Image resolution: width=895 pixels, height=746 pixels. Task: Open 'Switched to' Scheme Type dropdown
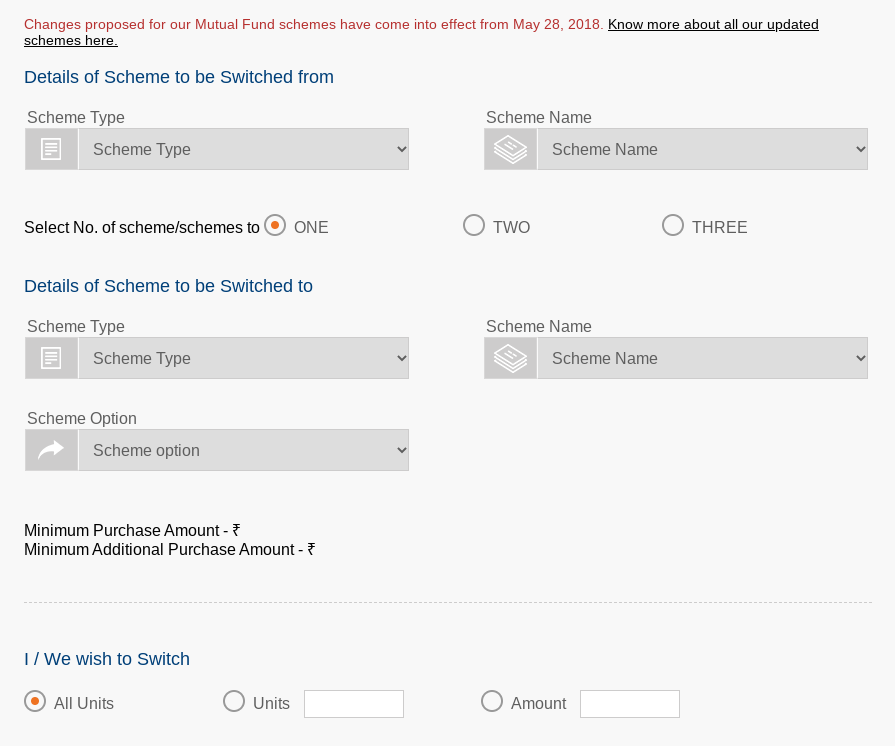point(243,358)
